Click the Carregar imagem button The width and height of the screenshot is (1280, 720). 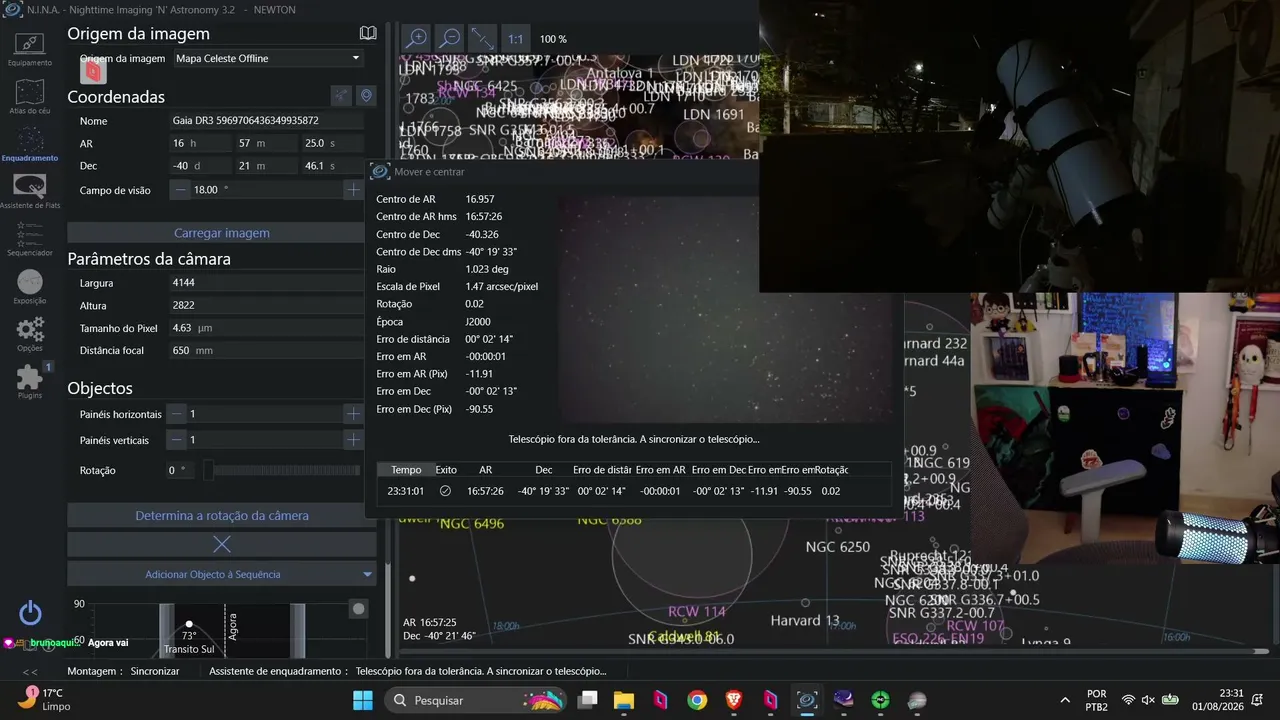[x=222, y=233]
